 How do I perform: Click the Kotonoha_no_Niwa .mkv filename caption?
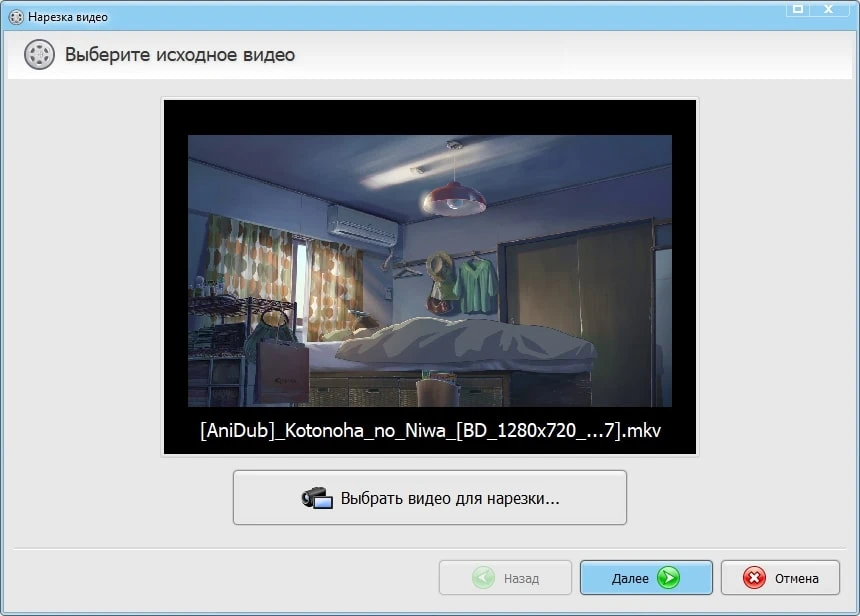(x=430, y=430)
